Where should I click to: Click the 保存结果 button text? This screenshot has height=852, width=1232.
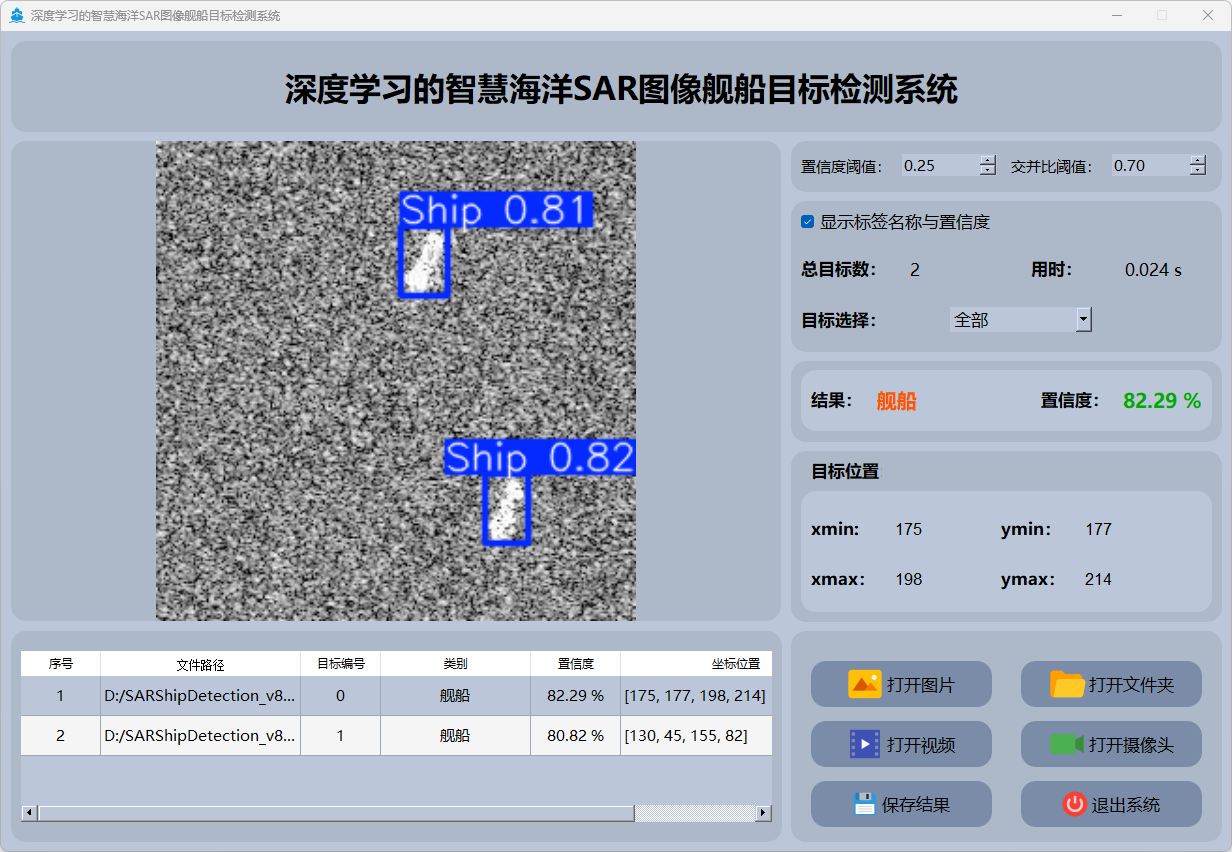point(915,805)
